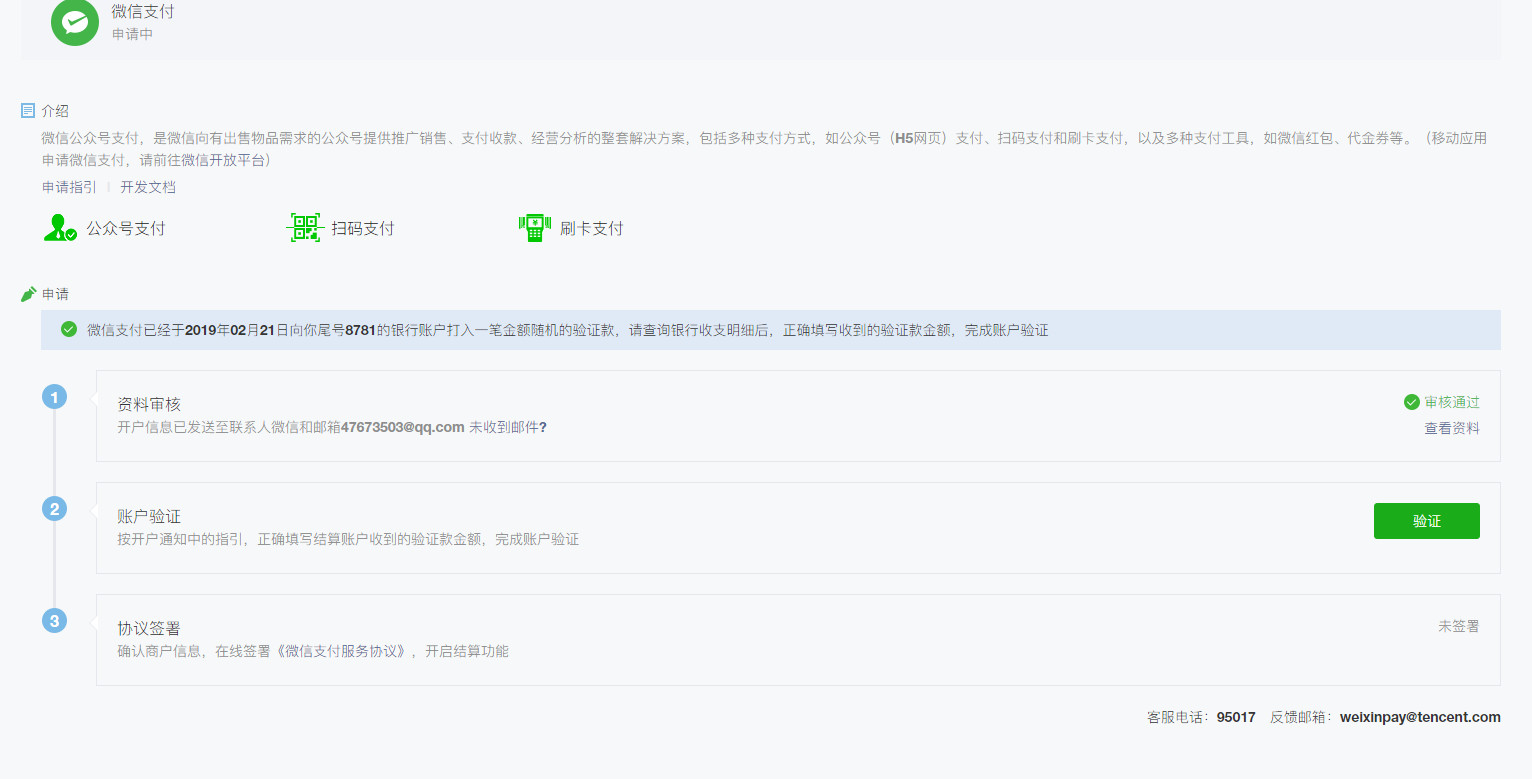The image size is (1532, 779).
Task: Click the 未签署 status text
Action: pos(1459,626)
